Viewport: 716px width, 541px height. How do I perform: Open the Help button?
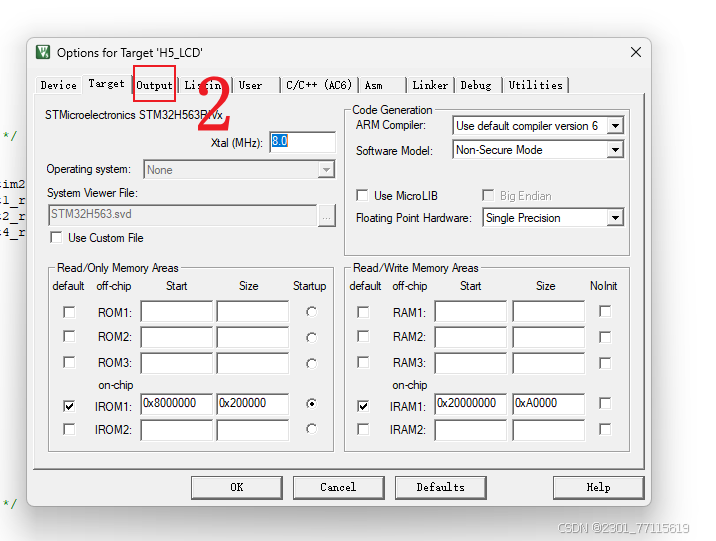coord(598,488)
